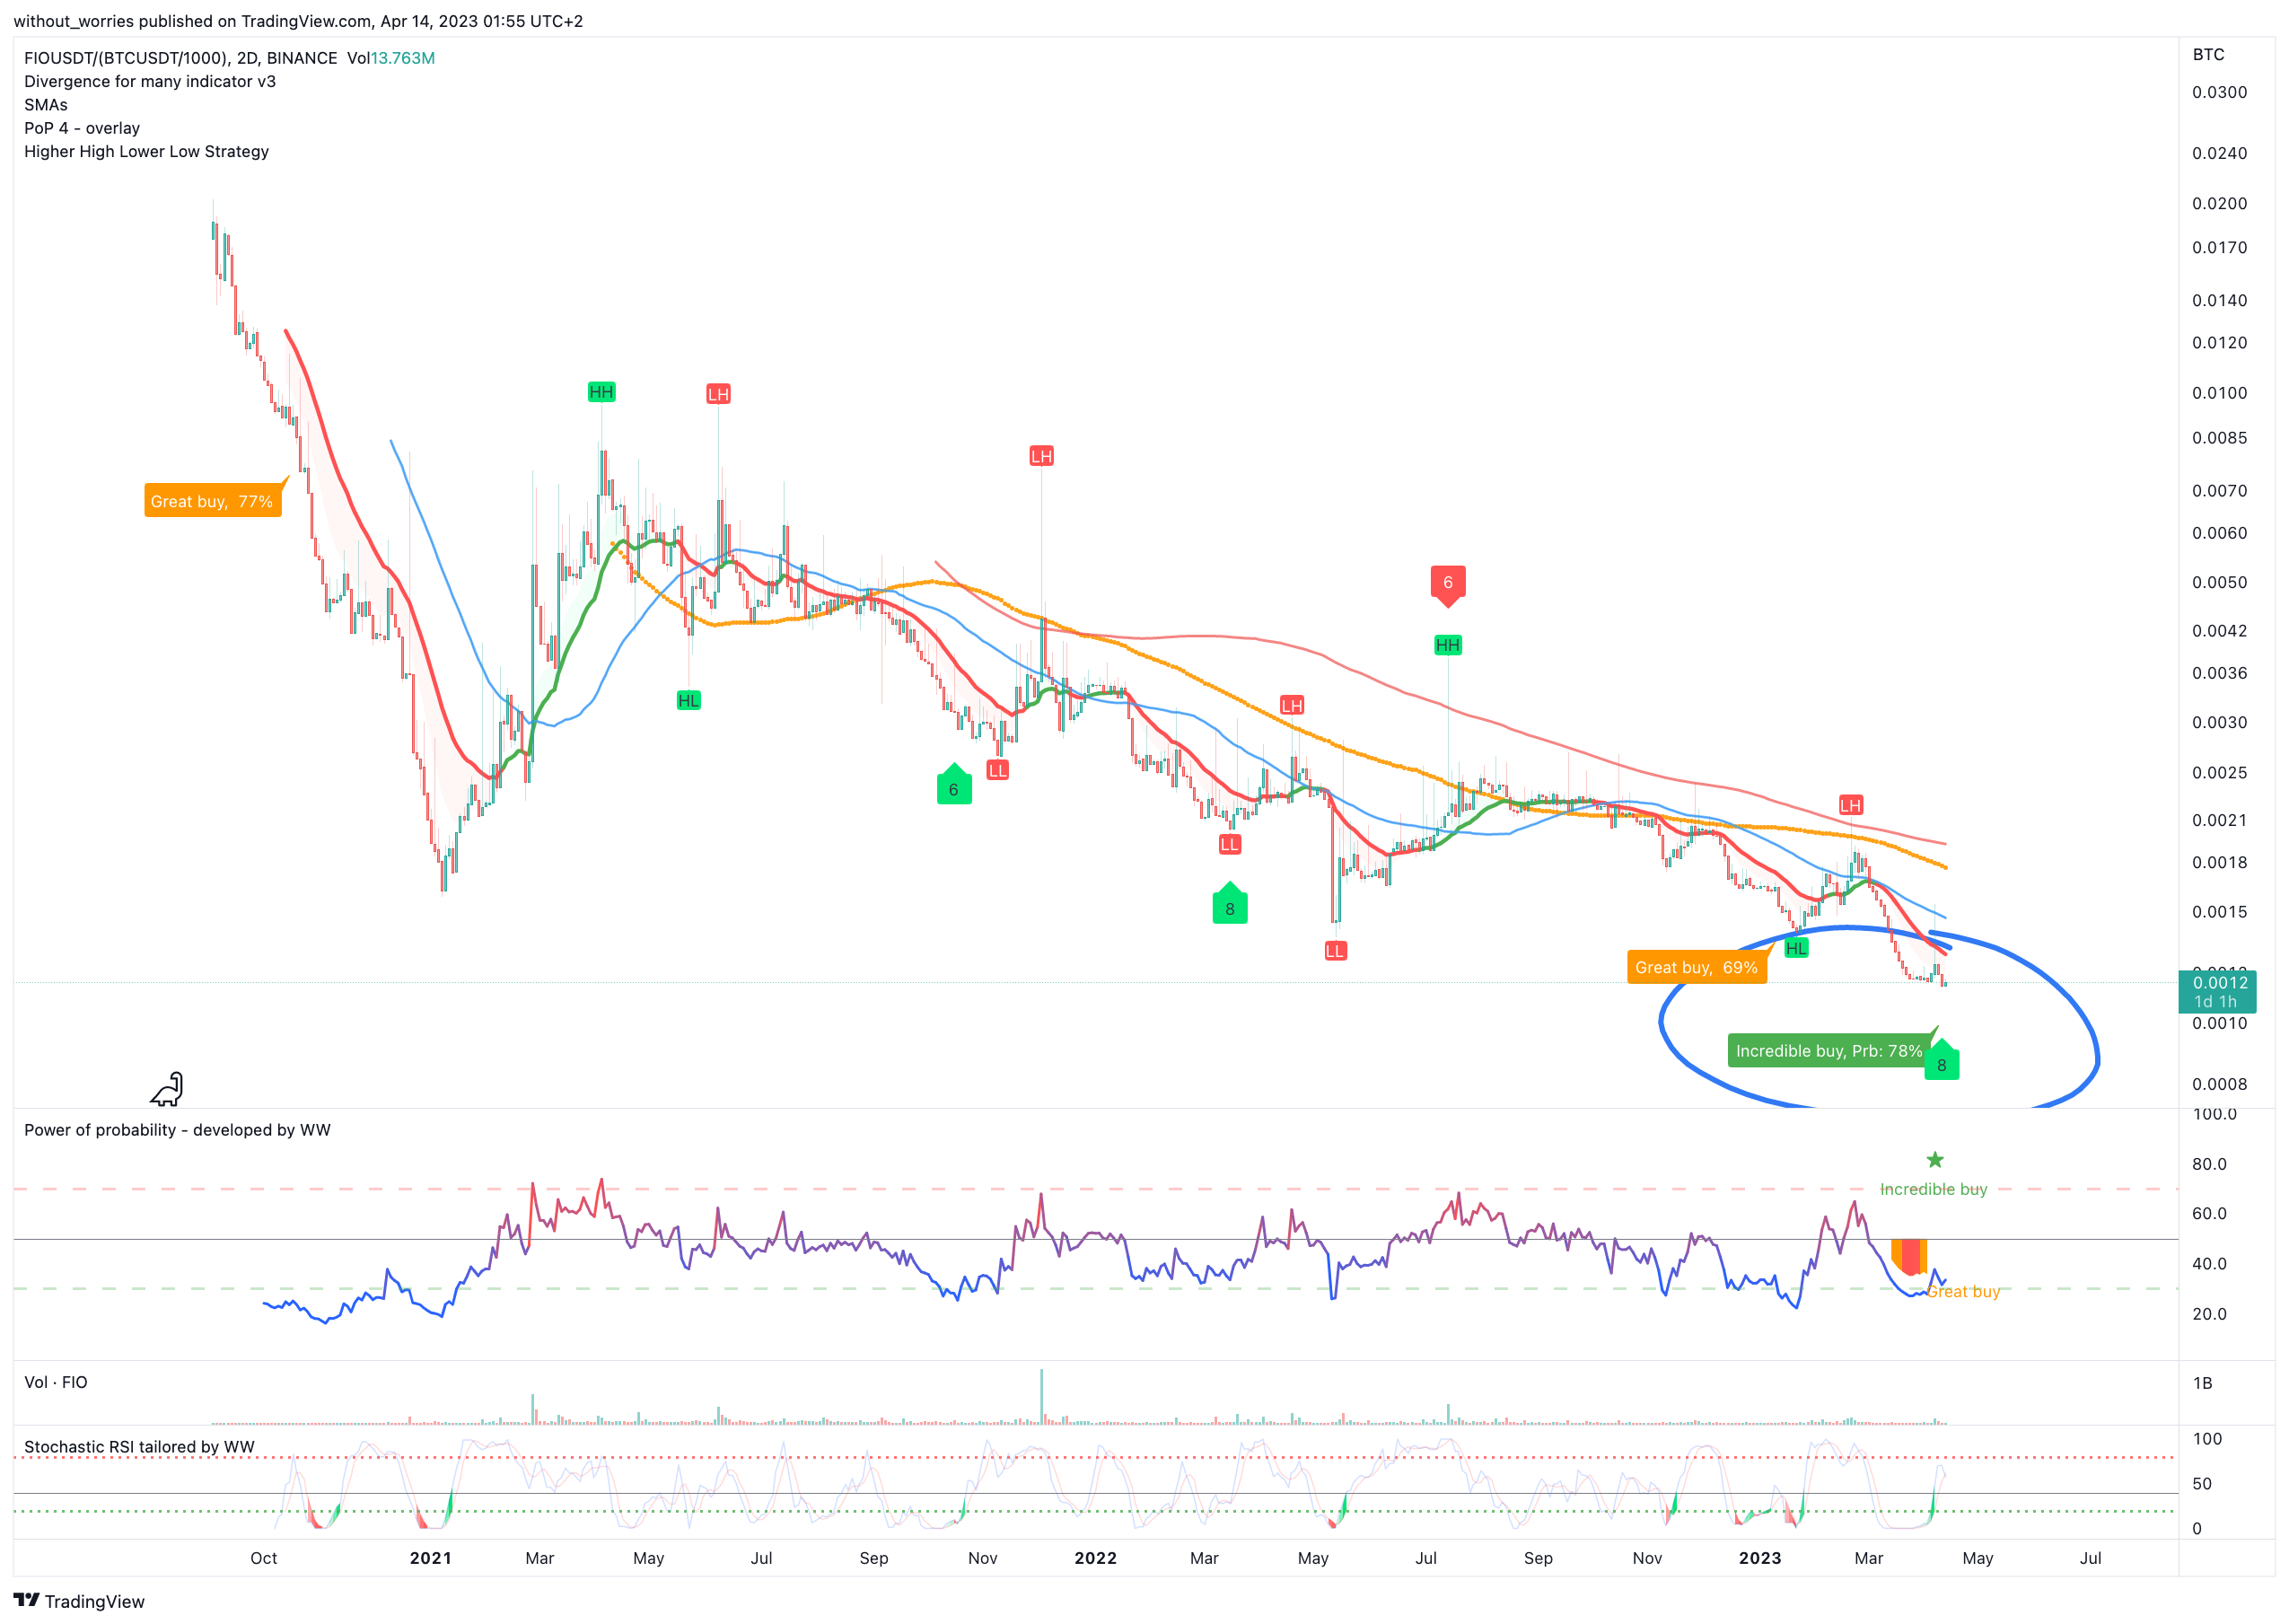Click the 1B label on volume axis
The height and width of the screenshot is (1624, 2289).
(x=2202, y=1383)
